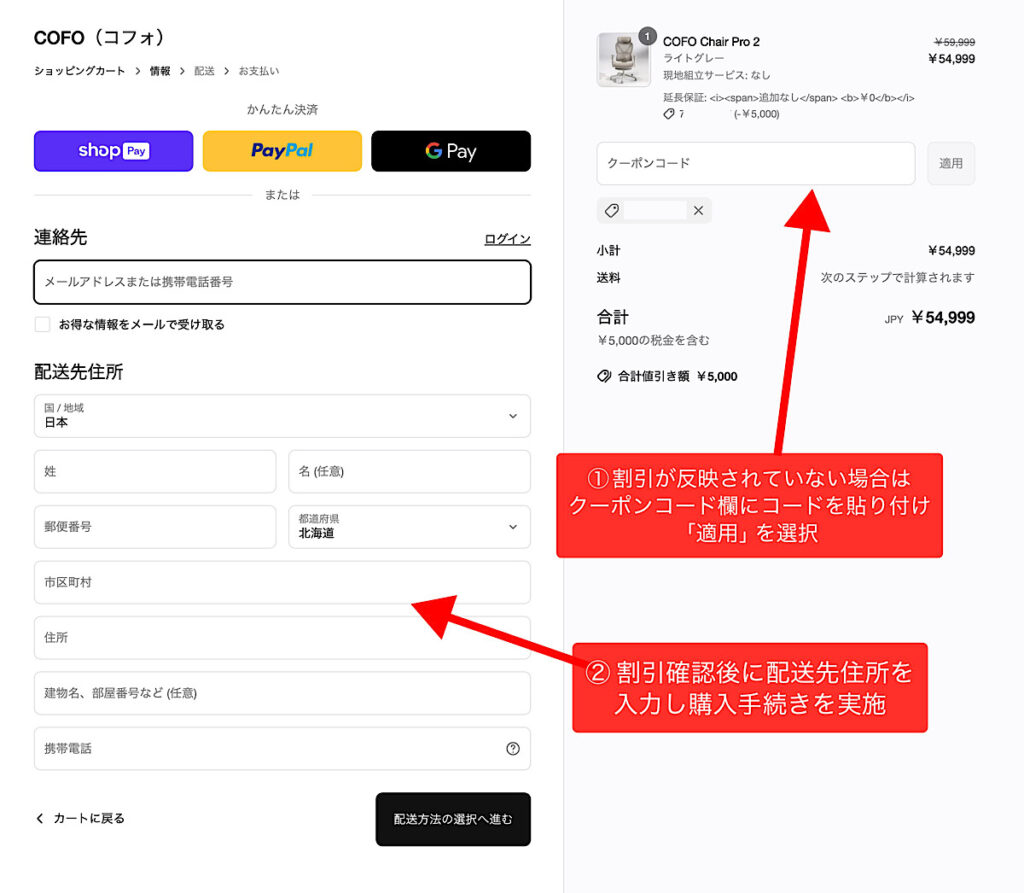
Task: Focus the email or phone number field
Action: coord(282,282)
